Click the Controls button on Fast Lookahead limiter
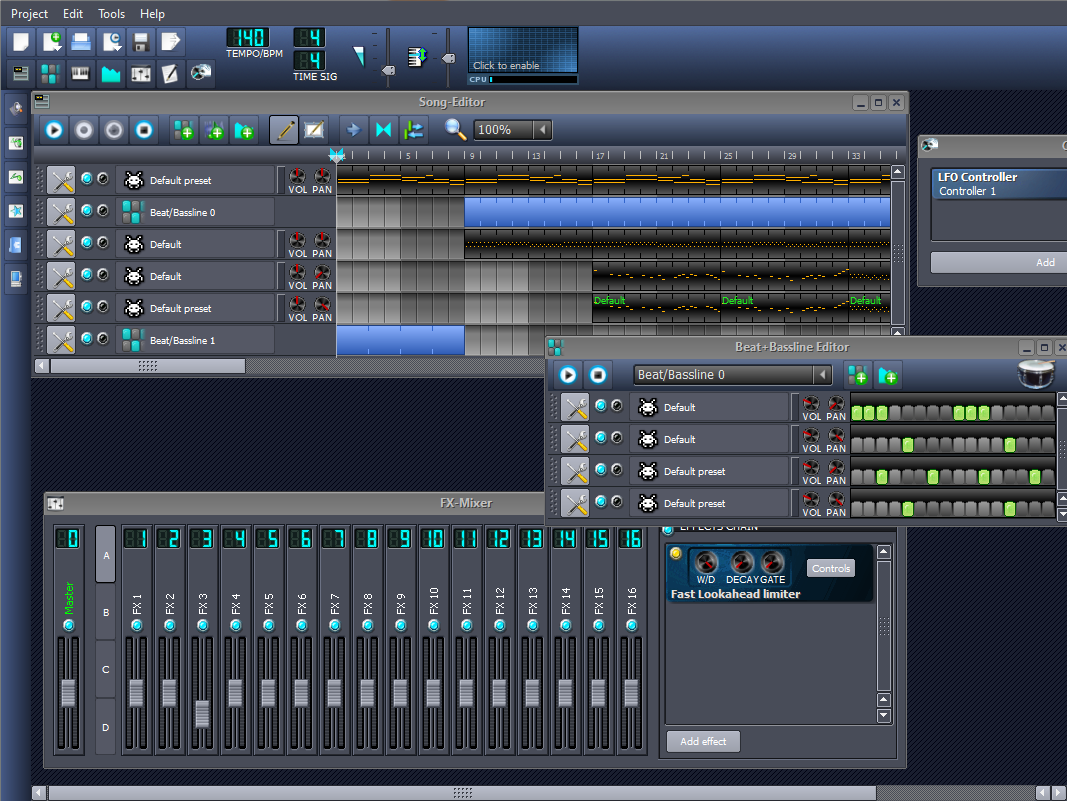Image resolution: width=1067 pixels, height=801 pixels. tap(830, 567)
